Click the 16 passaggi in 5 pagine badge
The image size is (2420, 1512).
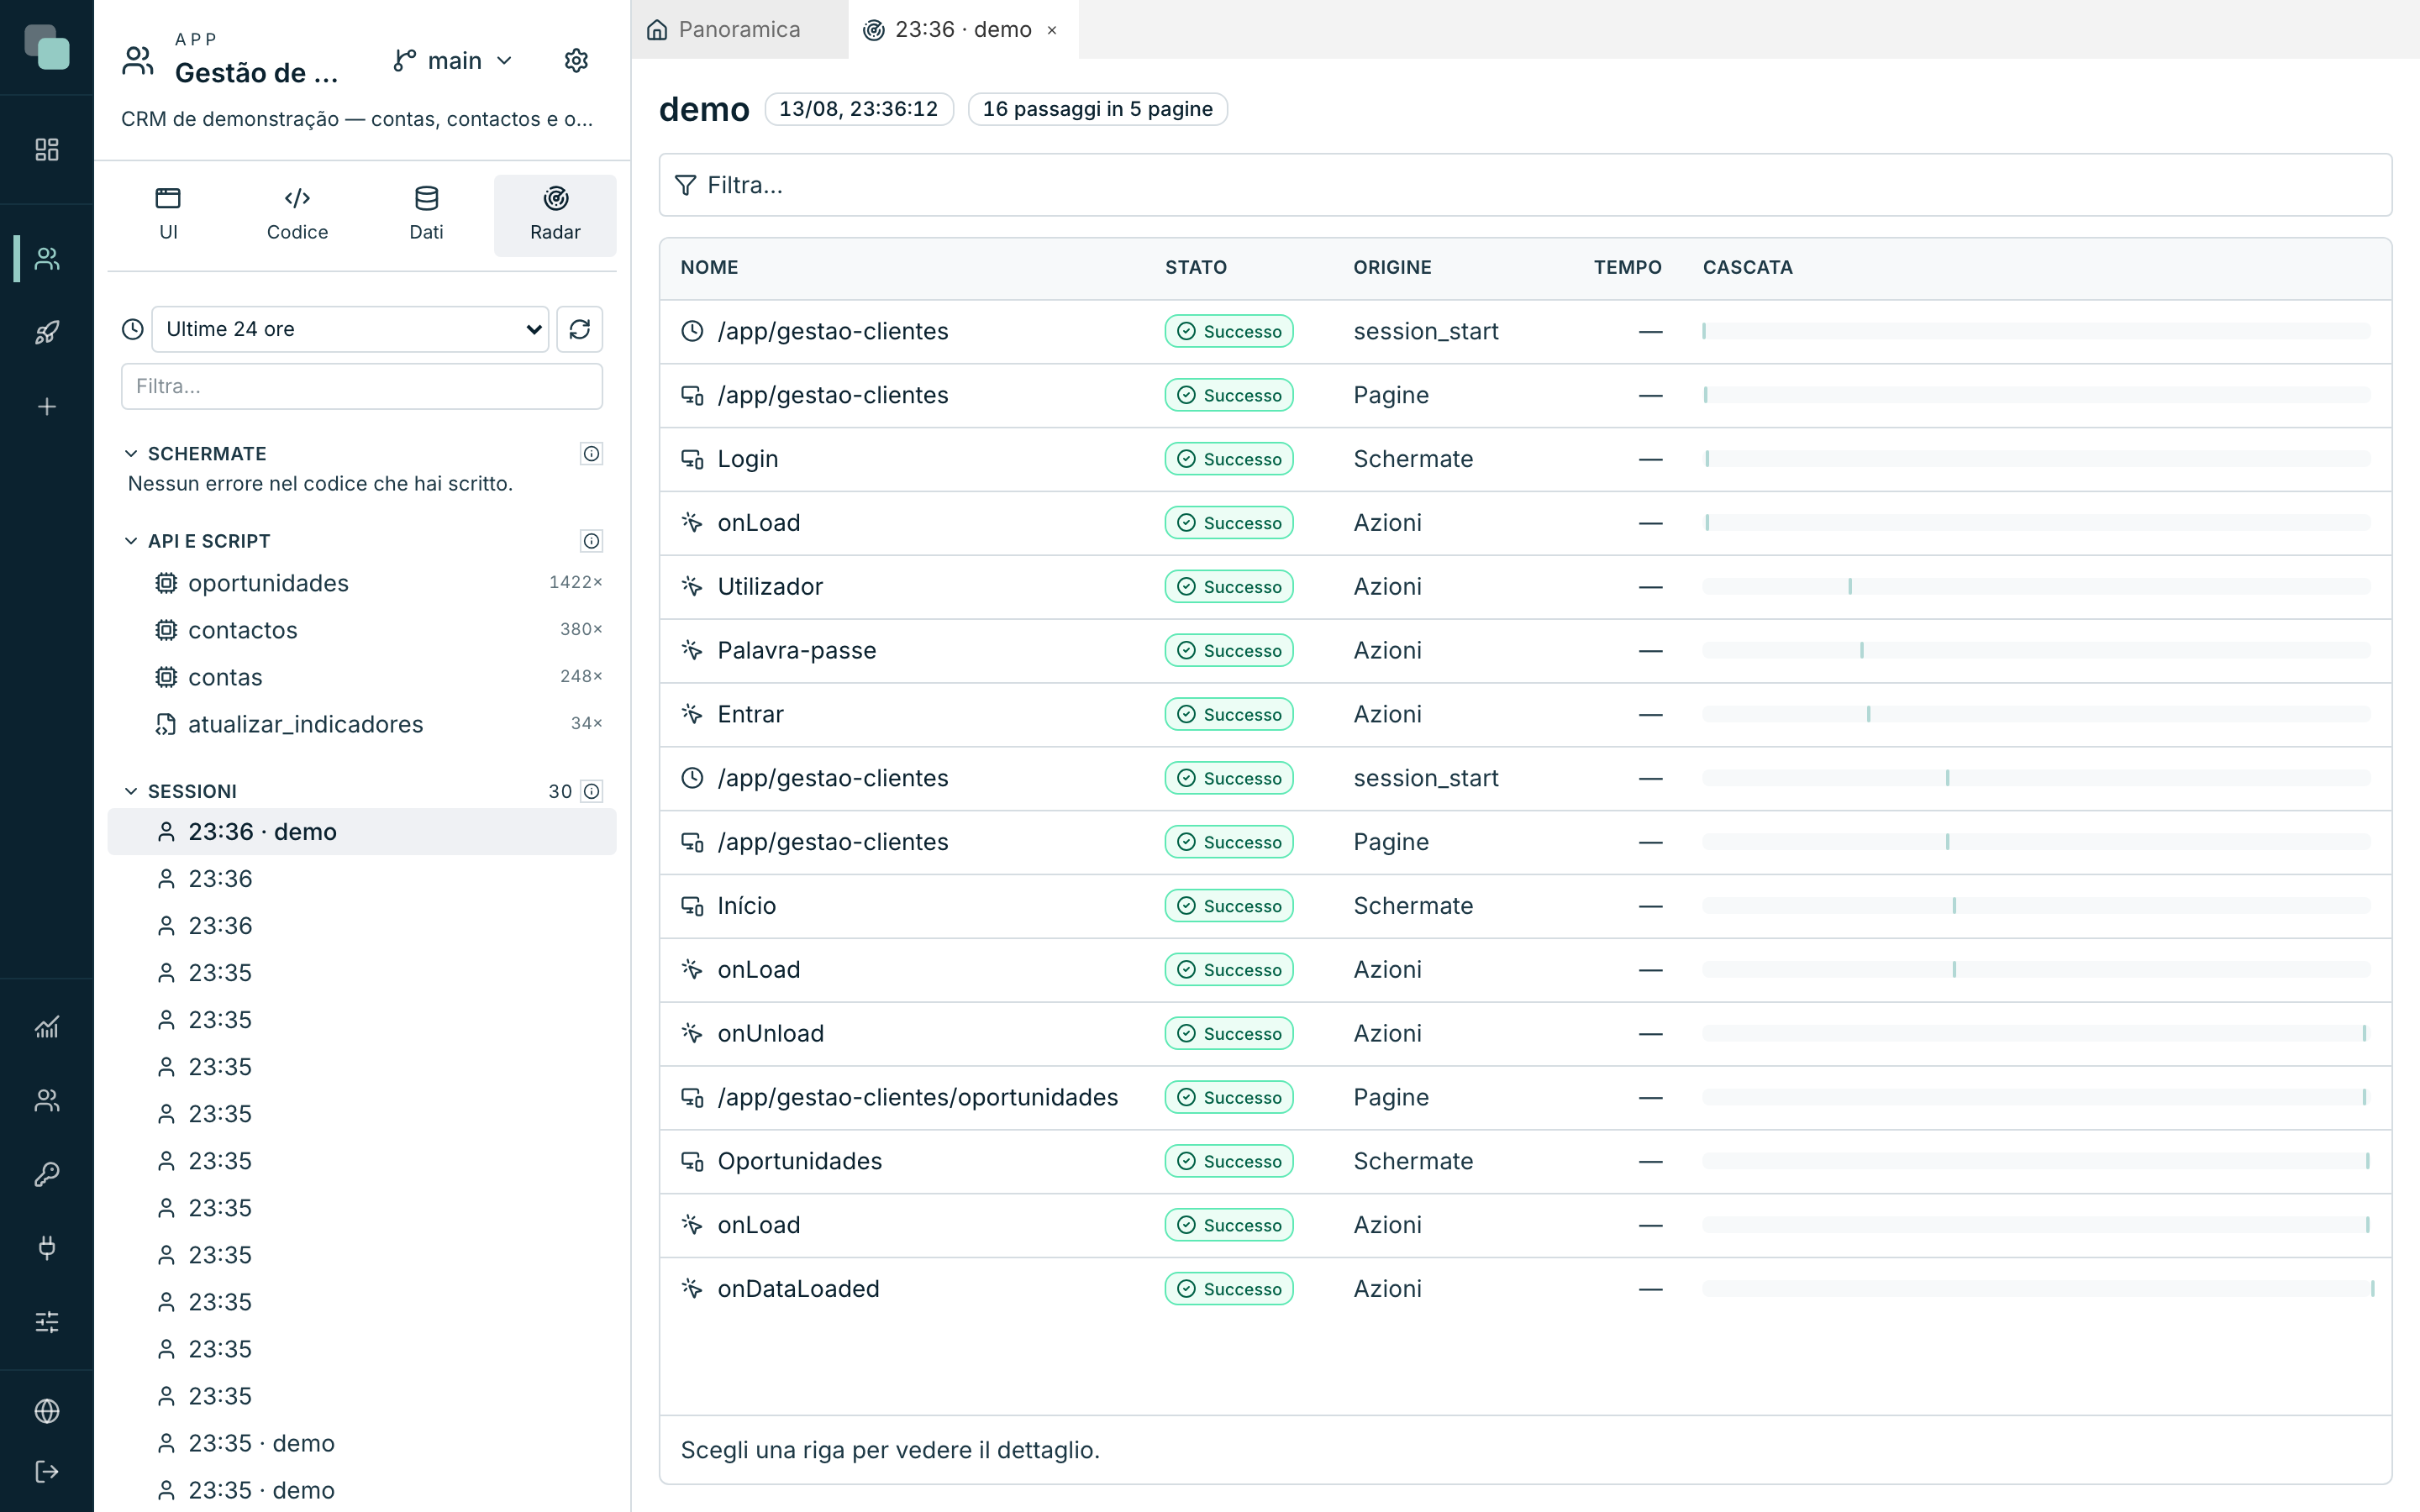pyautogui.click(x=1097, y=109)
